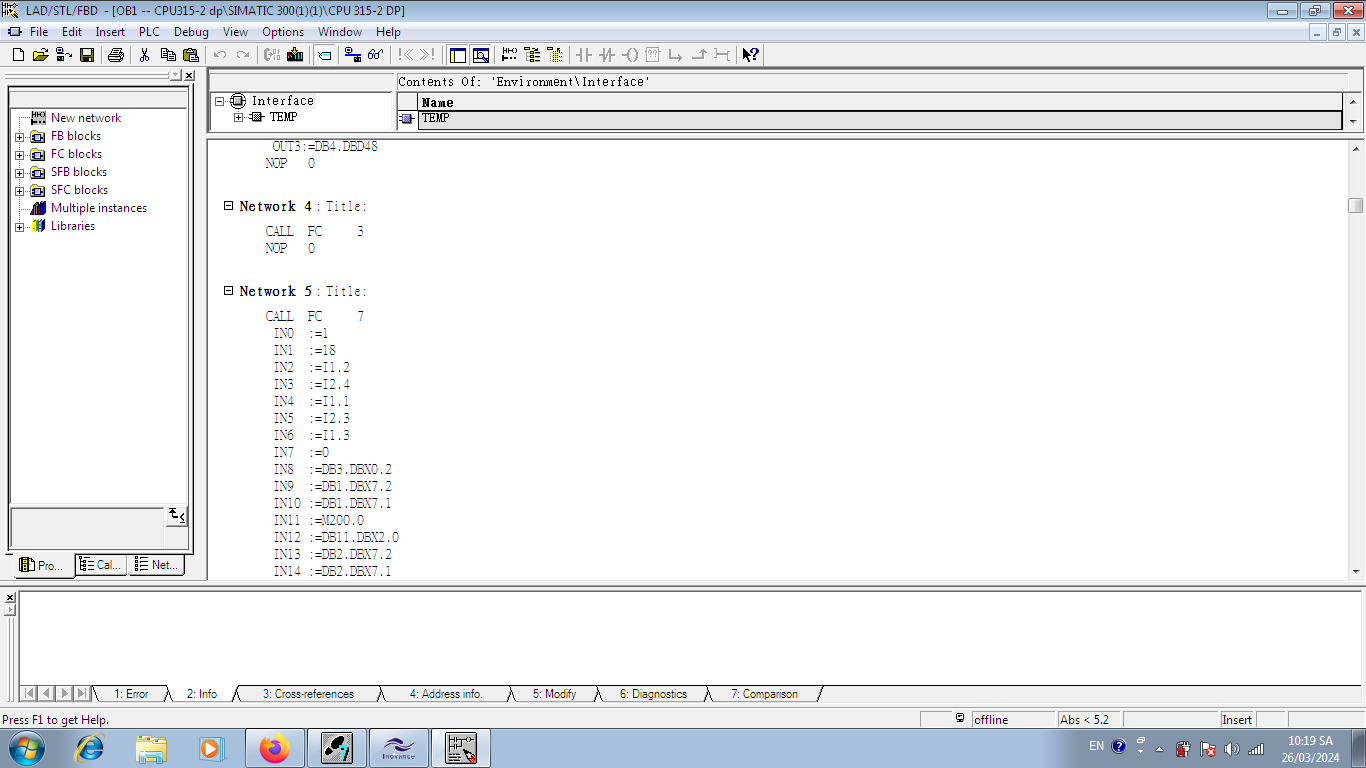
Task: Toggle the Overviews panel toolbar icon
Action: (x=458, y=55)
